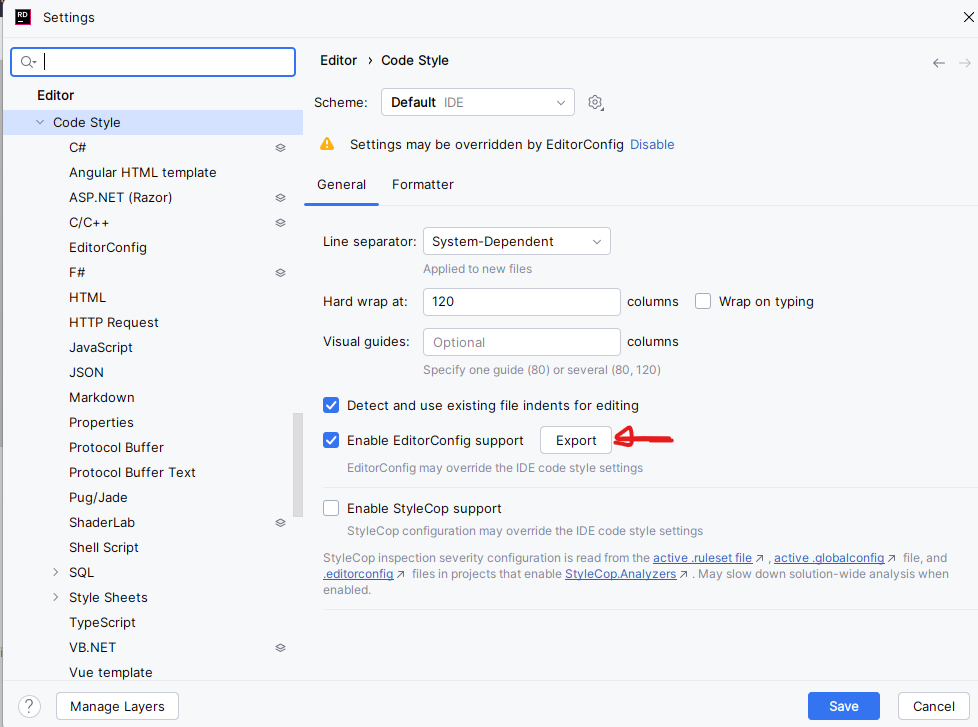Open the Scheme dropdown
The height and width of the screenshot is (727, 978).
click(x=477, y=102)
